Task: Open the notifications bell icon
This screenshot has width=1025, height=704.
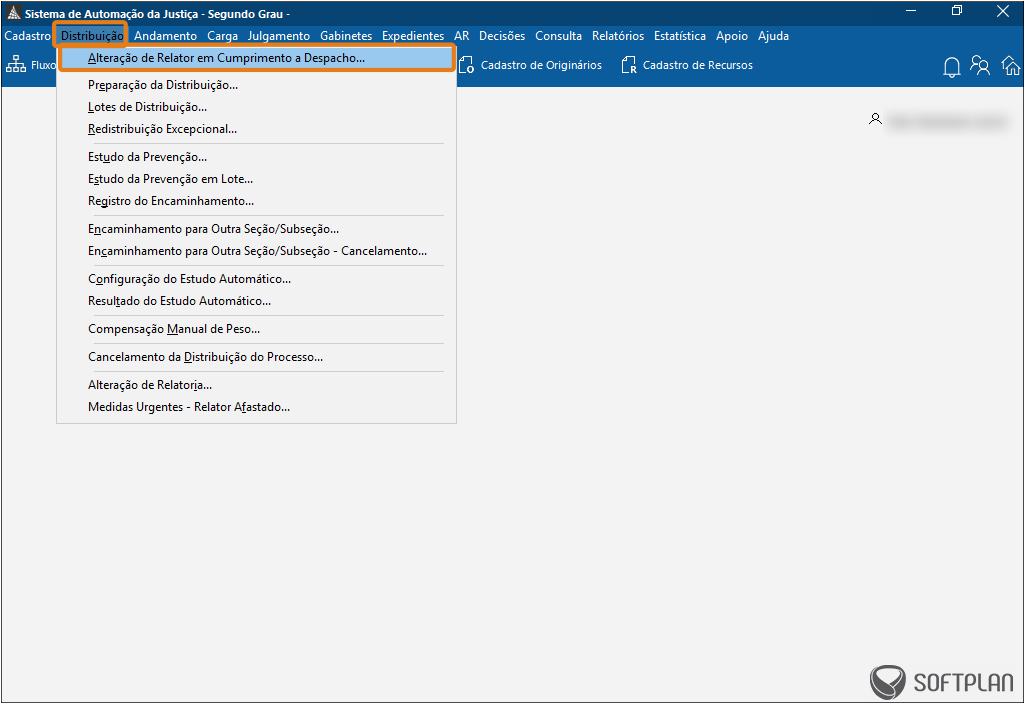Action: (x=952, y=67)
